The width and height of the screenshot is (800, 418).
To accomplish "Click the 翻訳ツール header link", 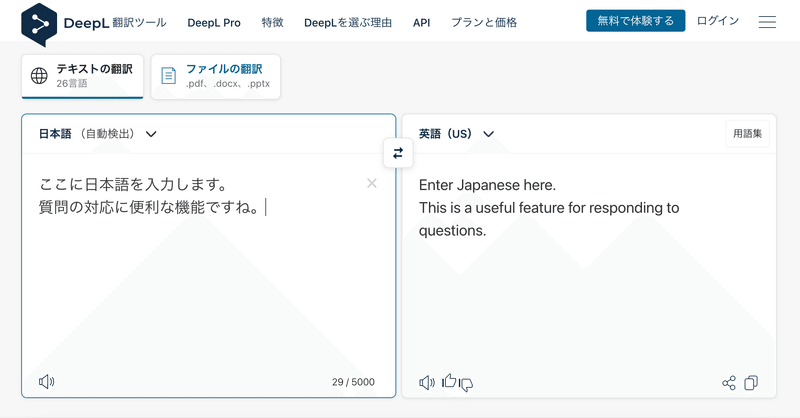I will 139,22.
